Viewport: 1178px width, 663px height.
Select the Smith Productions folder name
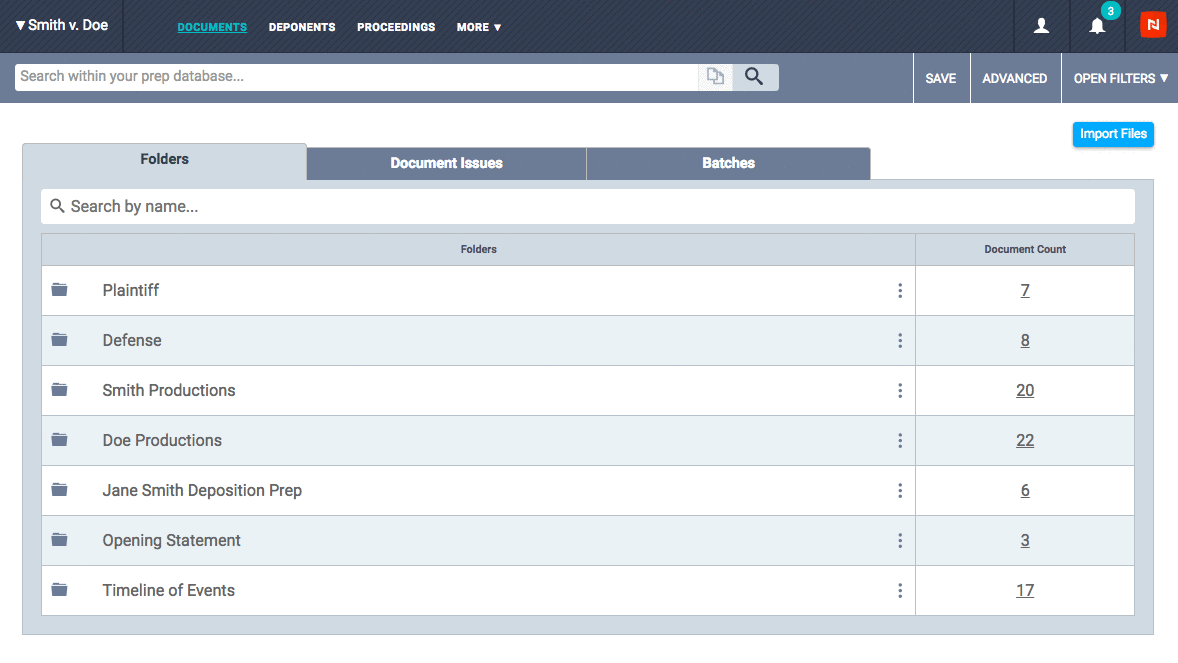pos(169,390)
